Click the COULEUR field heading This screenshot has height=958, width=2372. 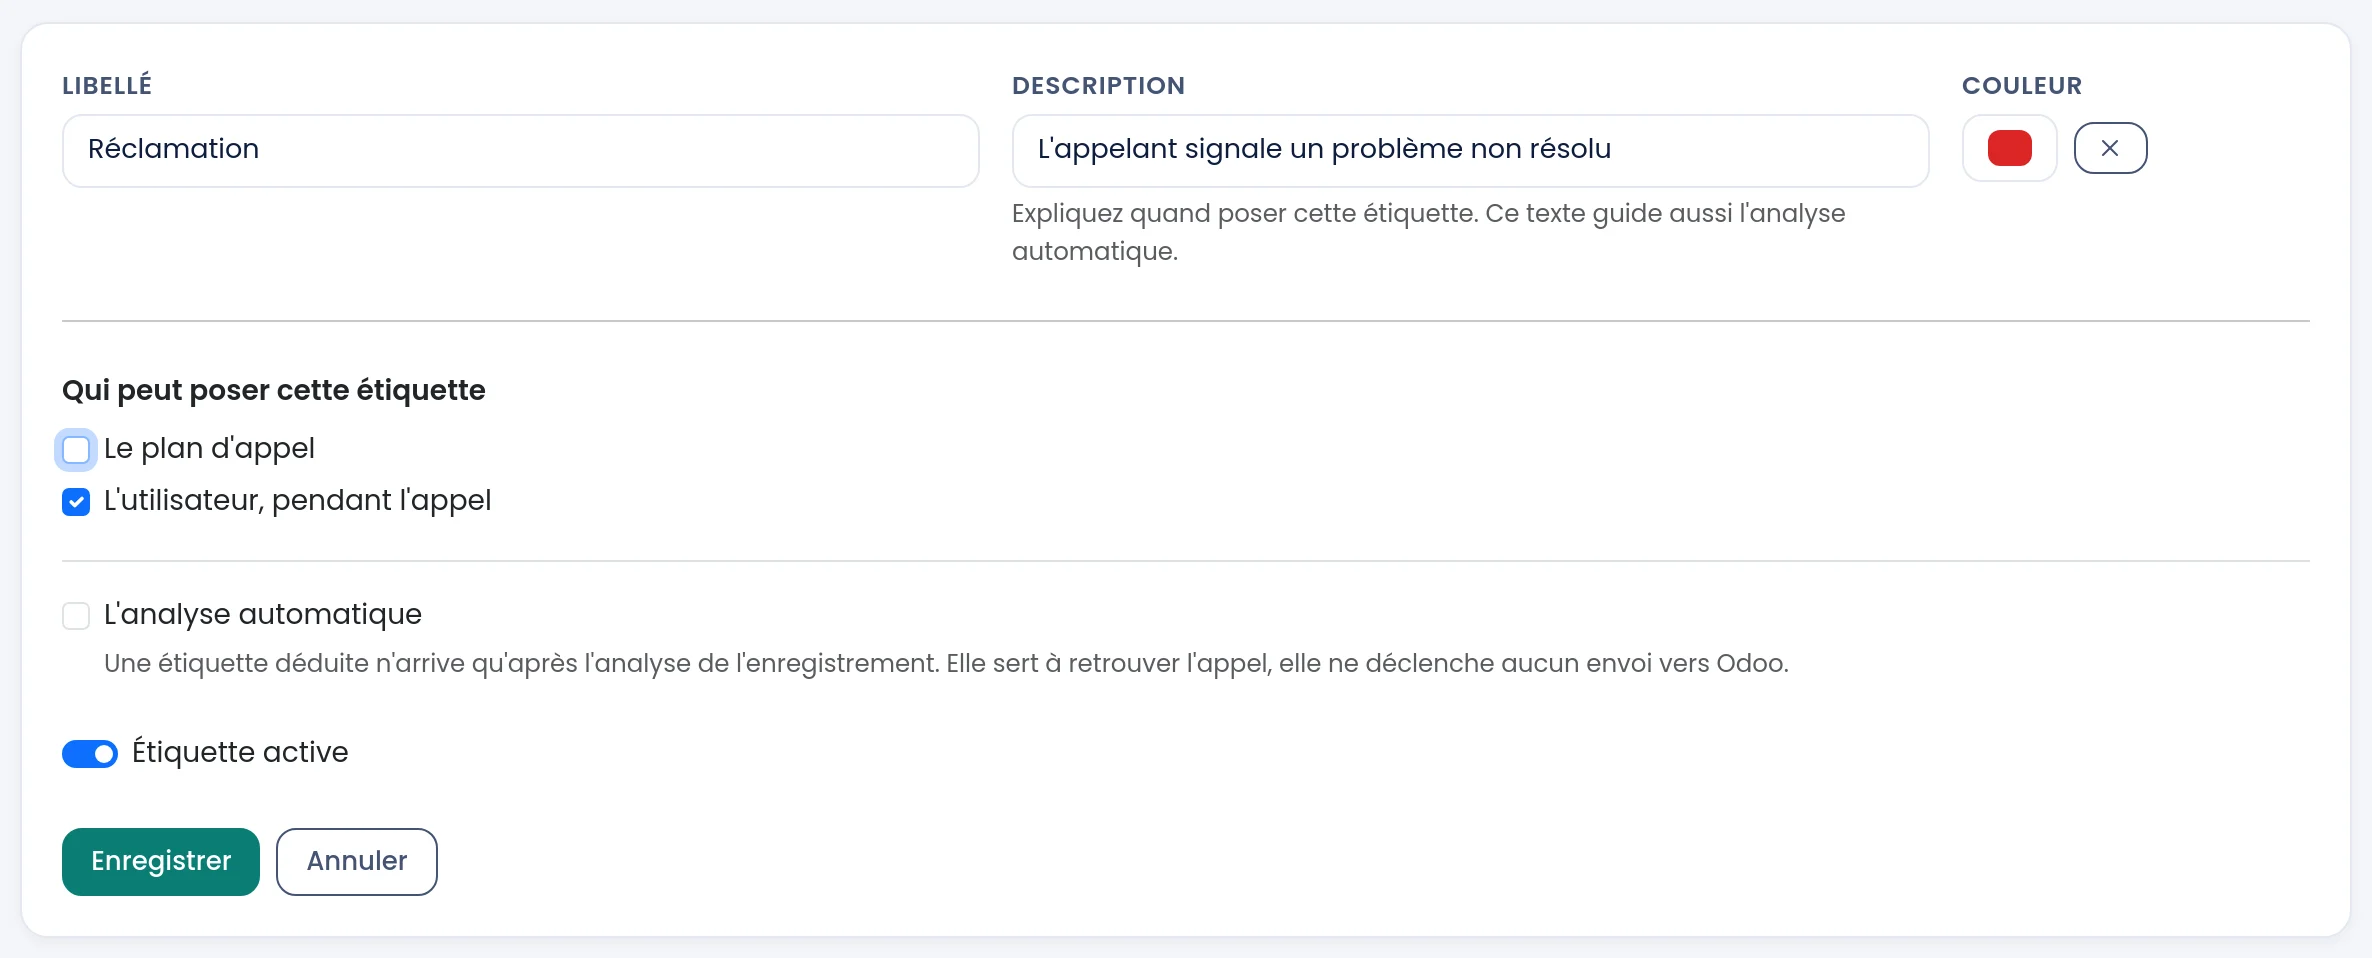click(2022, 86)
